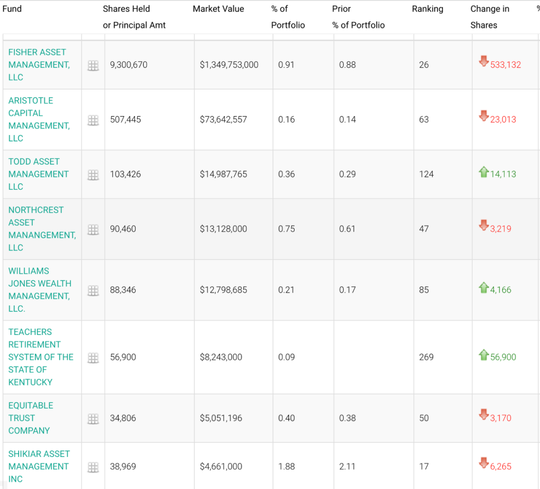Sort by Change in Shares header
The height and width of the screenshot is (489, 540).
[x=490, y=17]
